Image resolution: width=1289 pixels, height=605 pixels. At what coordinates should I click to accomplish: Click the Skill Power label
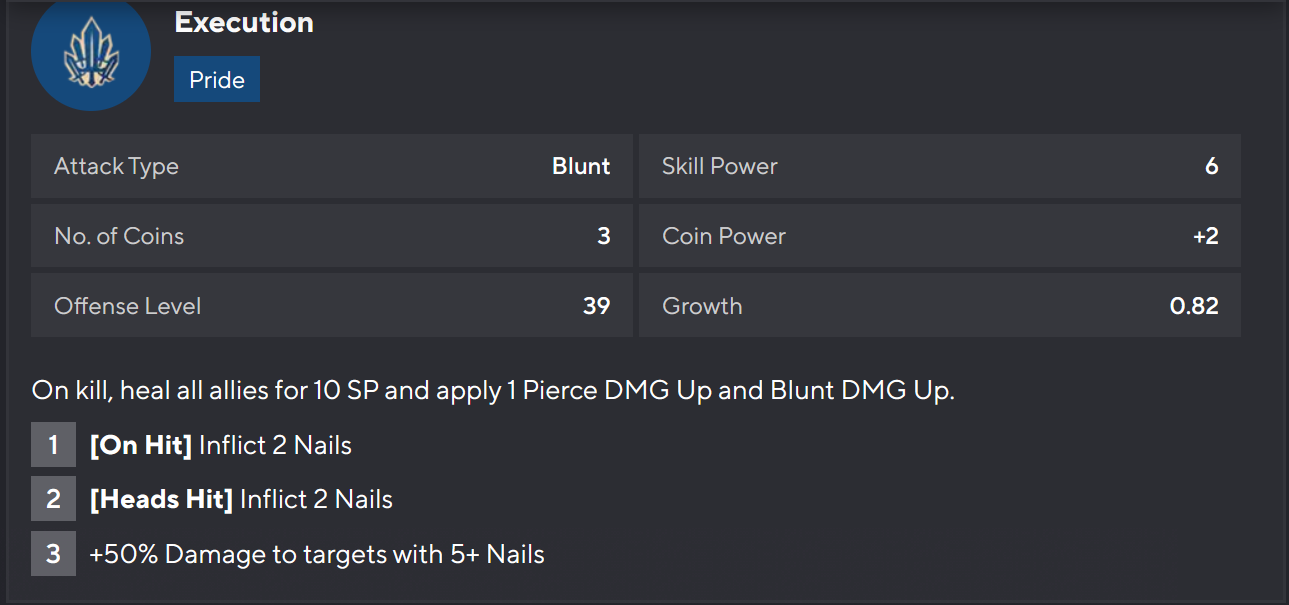720,166
